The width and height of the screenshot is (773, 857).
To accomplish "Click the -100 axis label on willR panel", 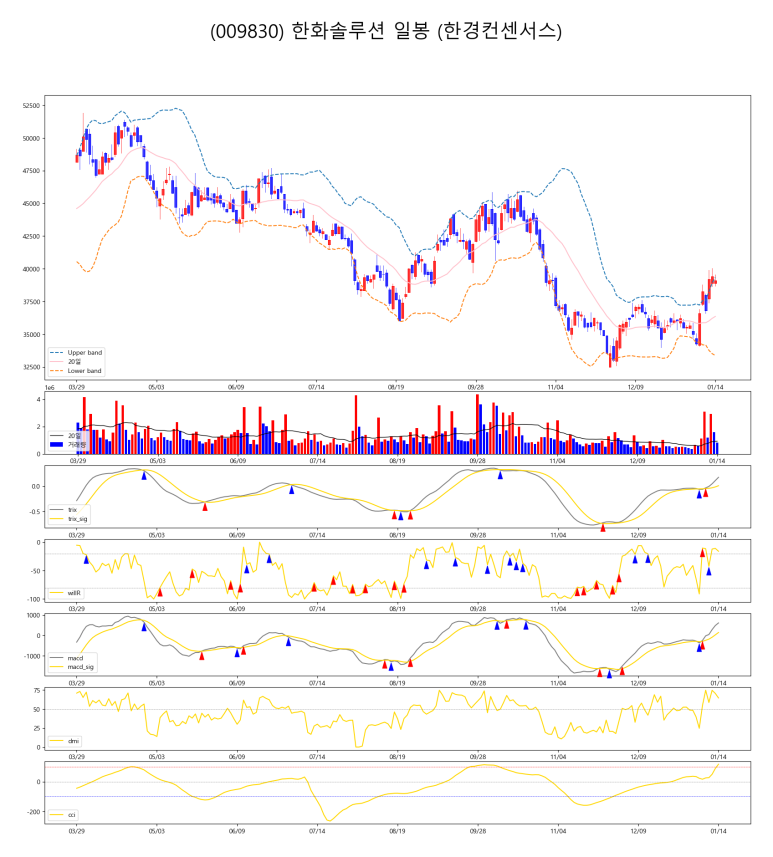I will point(34,600).
